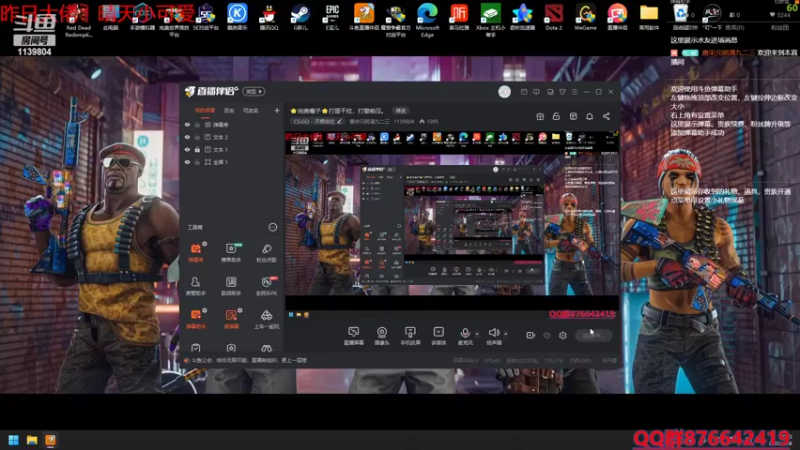Open Epic Games desktop shortcut
This screenshot has width=800, height=450.
click(x=332, y=17)
